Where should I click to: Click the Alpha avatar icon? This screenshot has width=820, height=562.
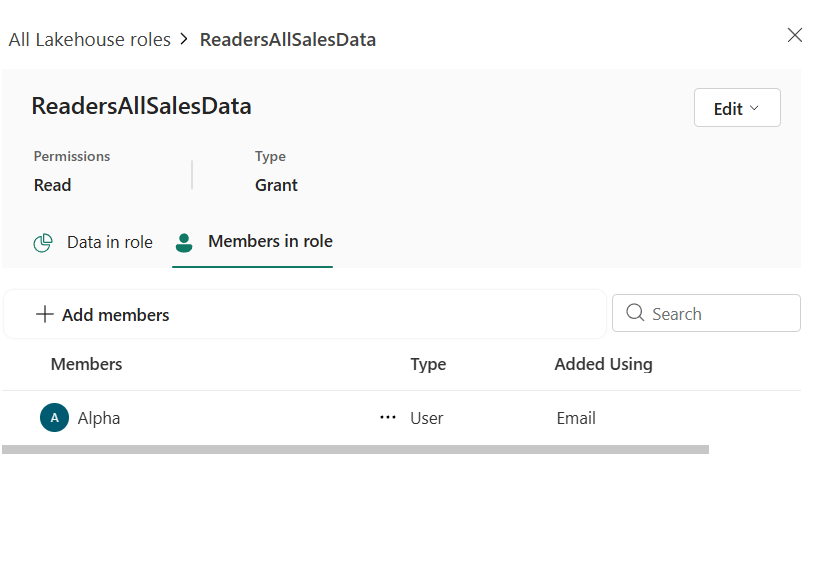tap(54, 418)
